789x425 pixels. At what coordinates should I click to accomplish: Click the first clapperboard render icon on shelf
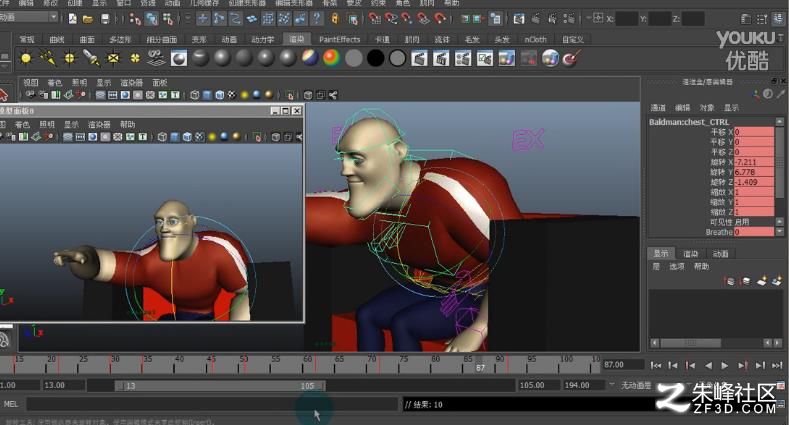419,58
